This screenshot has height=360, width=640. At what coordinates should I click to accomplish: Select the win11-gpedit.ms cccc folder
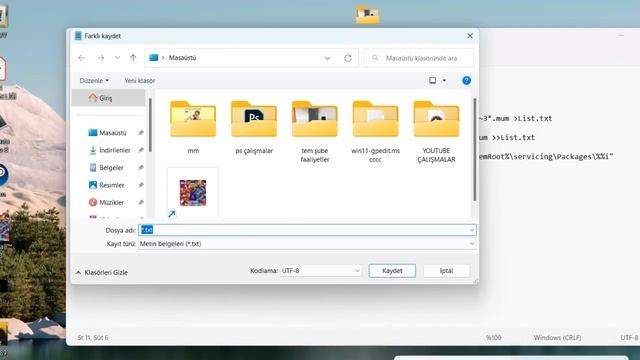376,131
